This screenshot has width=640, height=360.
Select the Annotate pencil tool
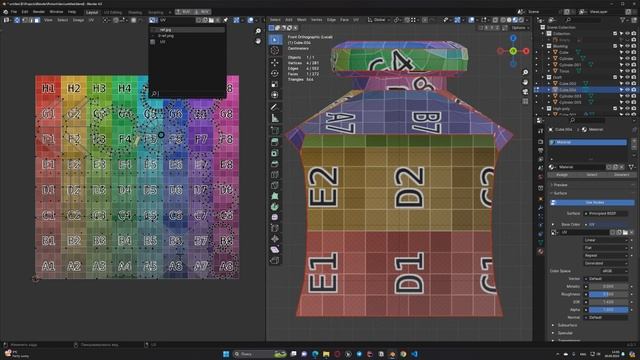[x=275, y=107]
